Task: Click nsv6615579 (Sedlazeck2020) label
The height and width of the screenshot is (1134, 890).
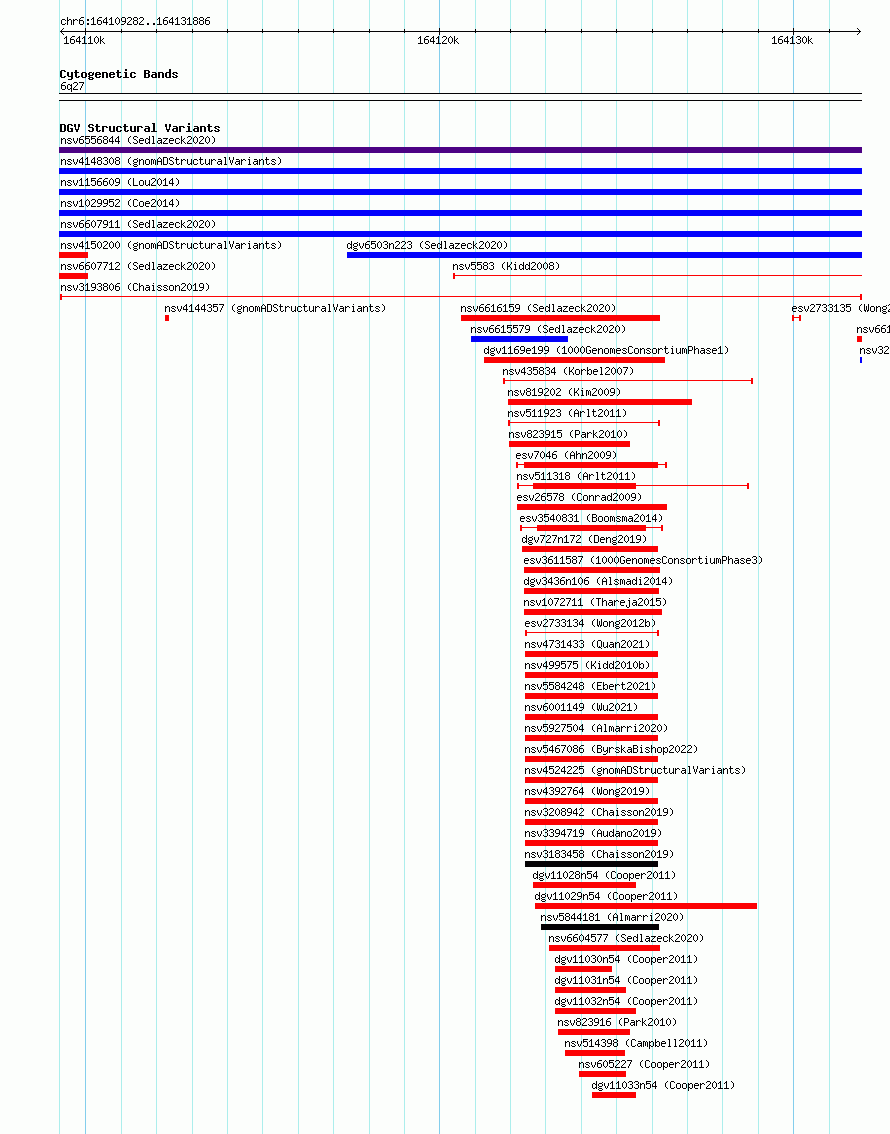Action: coord(548,329)
